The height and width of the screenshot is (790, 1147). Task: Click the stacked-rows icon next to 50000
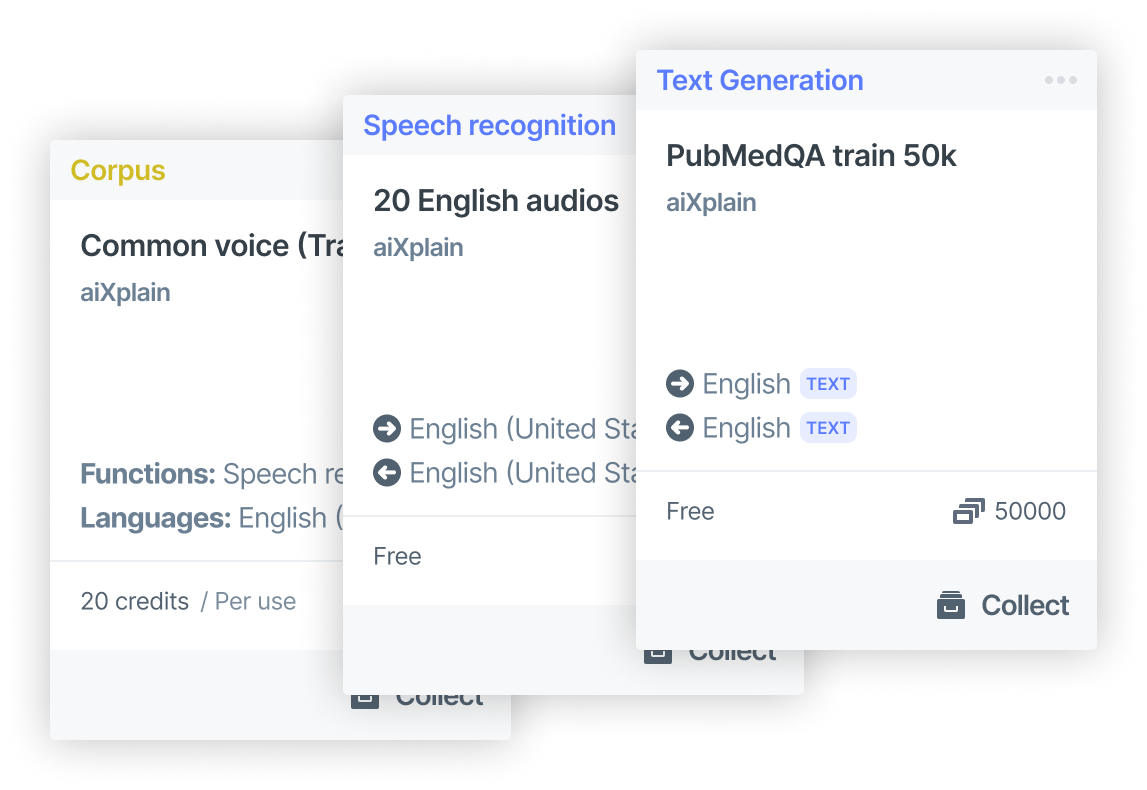(x=968, y=512)
